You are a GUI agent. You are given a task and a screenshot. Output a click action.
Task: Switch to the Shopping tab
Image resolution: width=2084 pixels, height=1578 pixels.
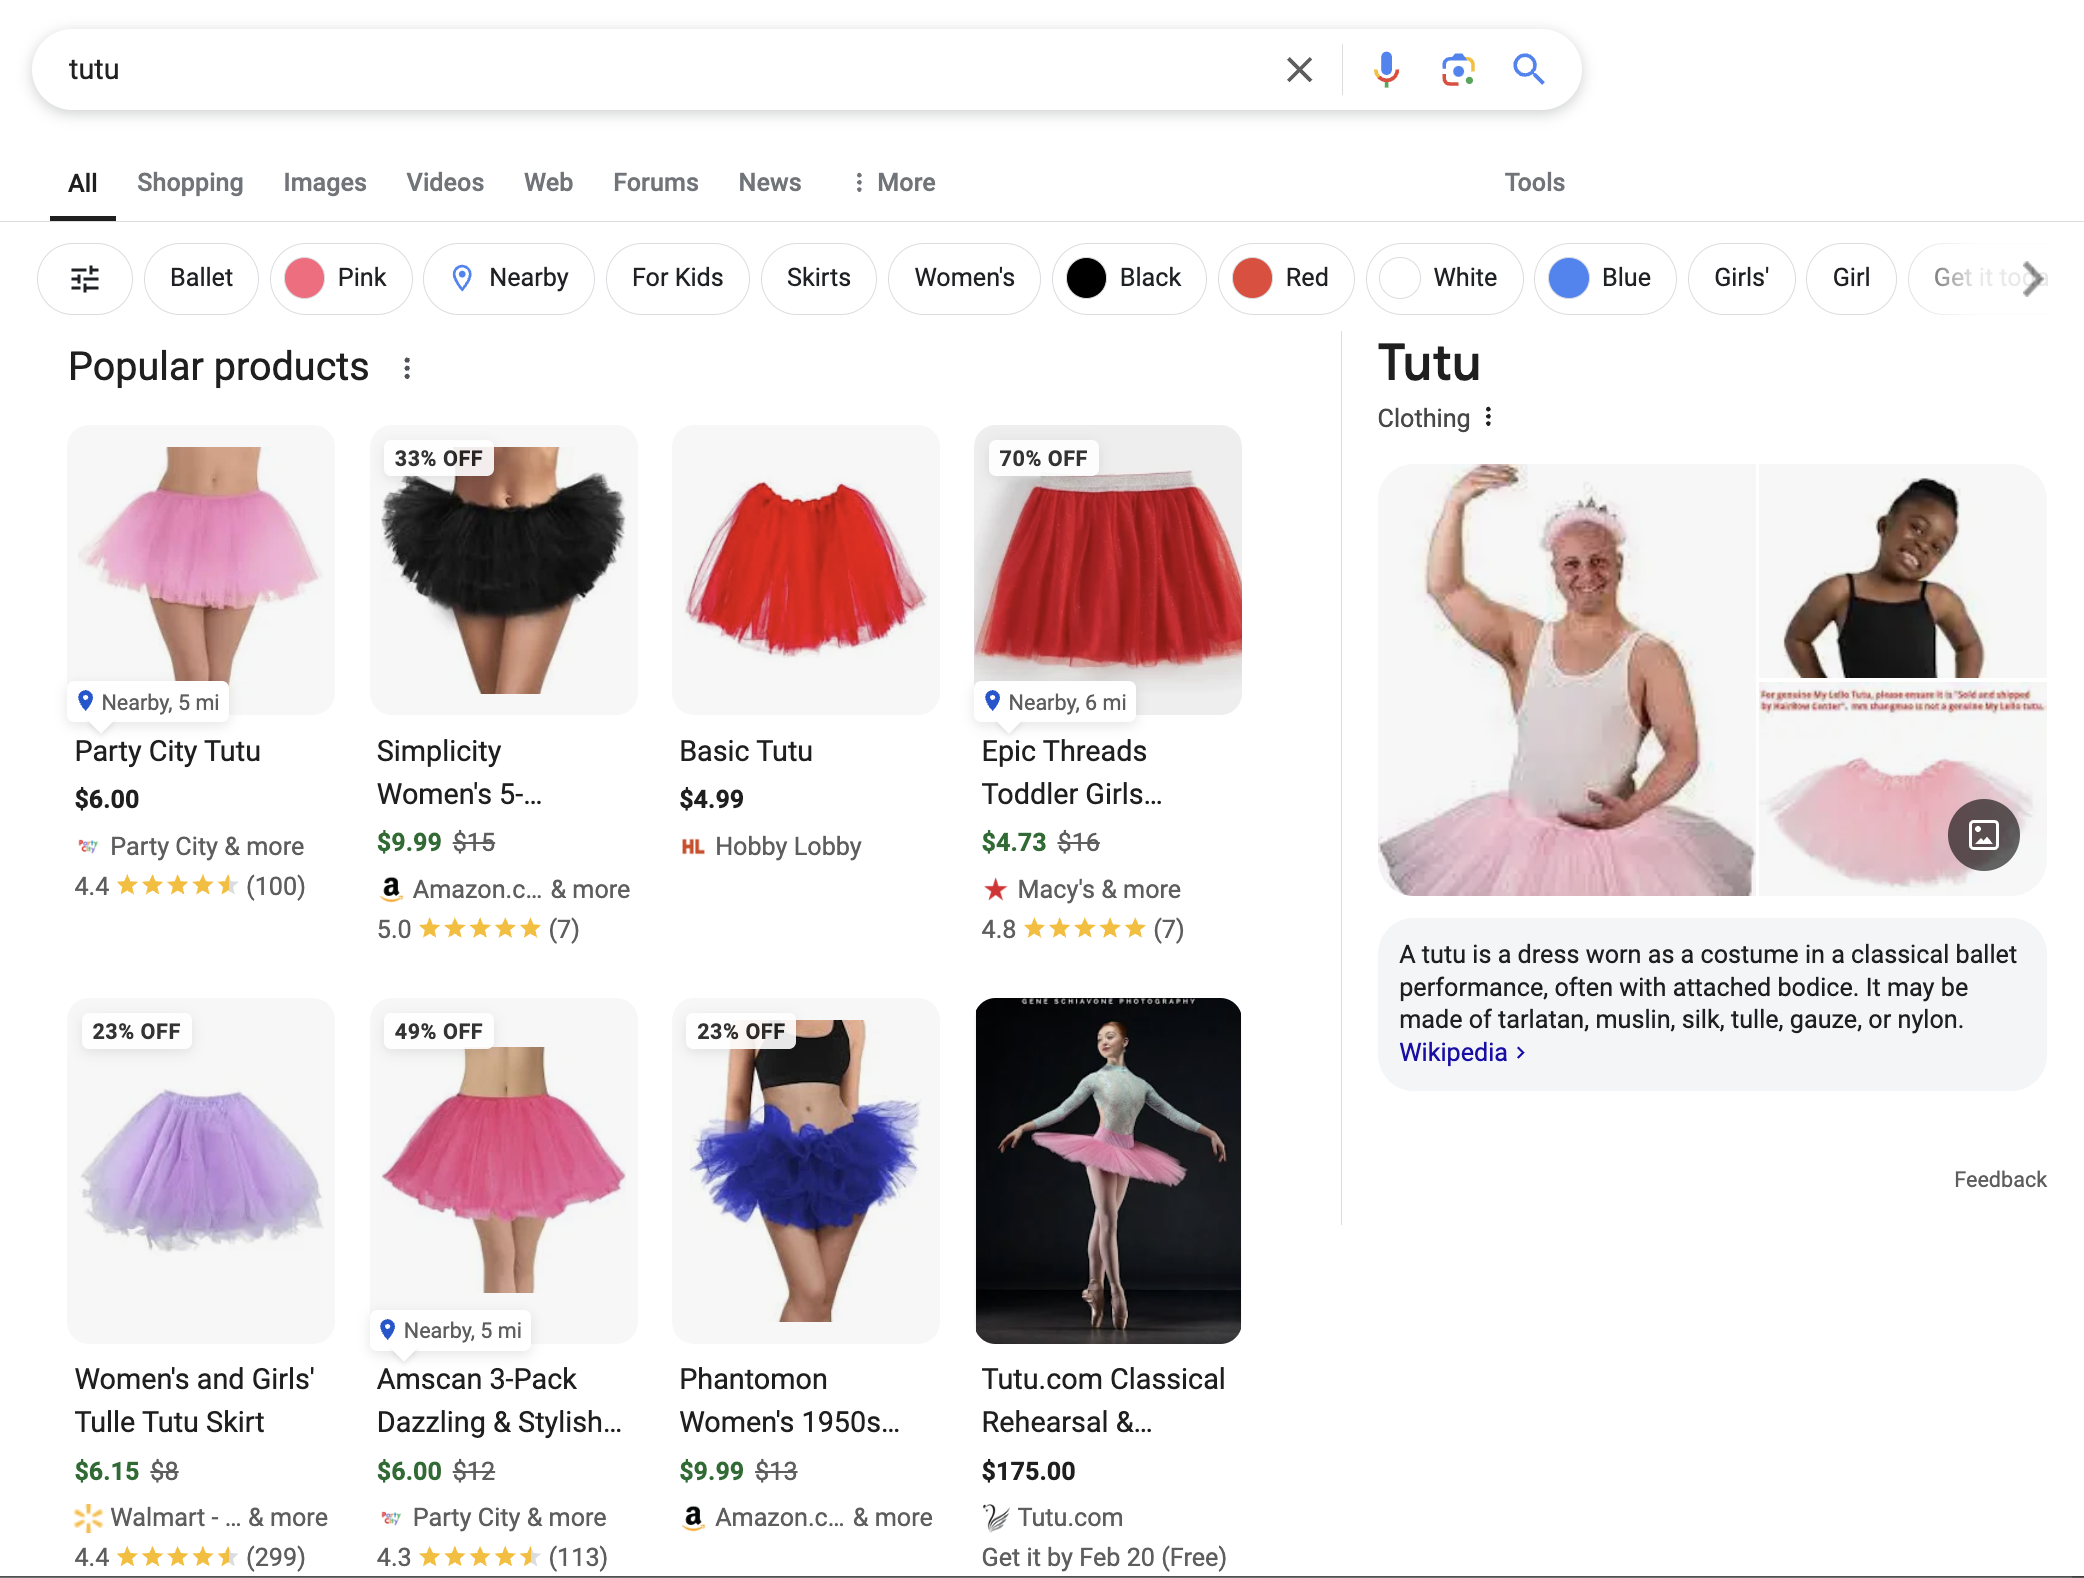tap(190, 182)
